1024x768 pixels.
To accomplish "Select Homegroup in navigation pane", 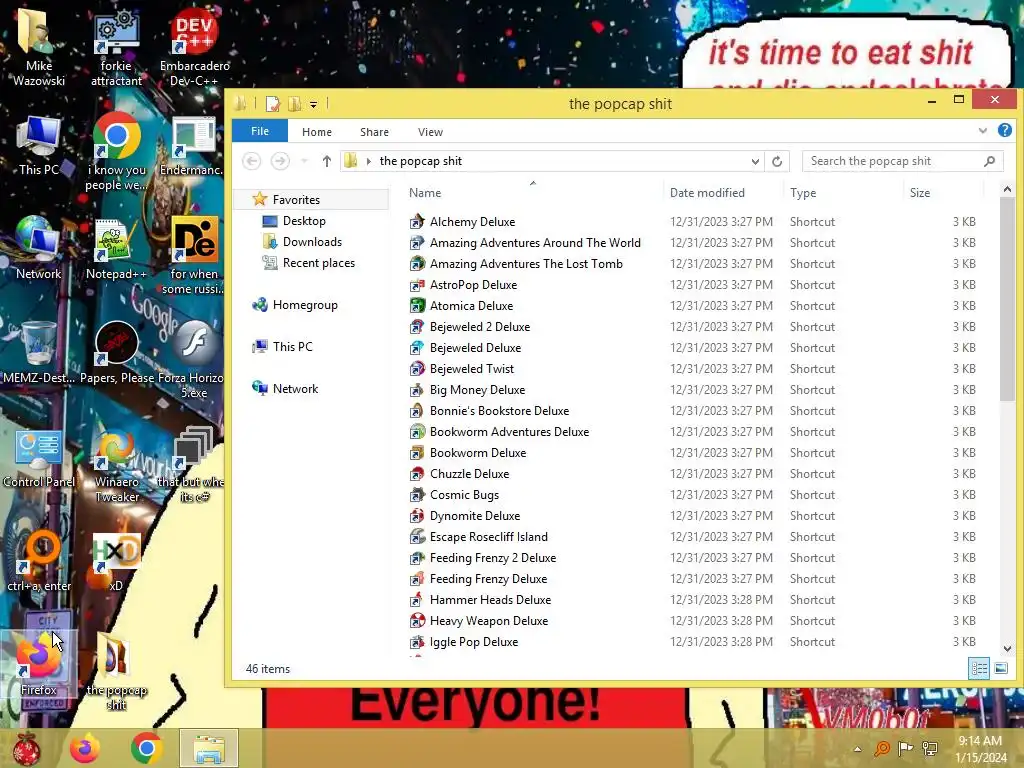I will click(x=305, y=305).
